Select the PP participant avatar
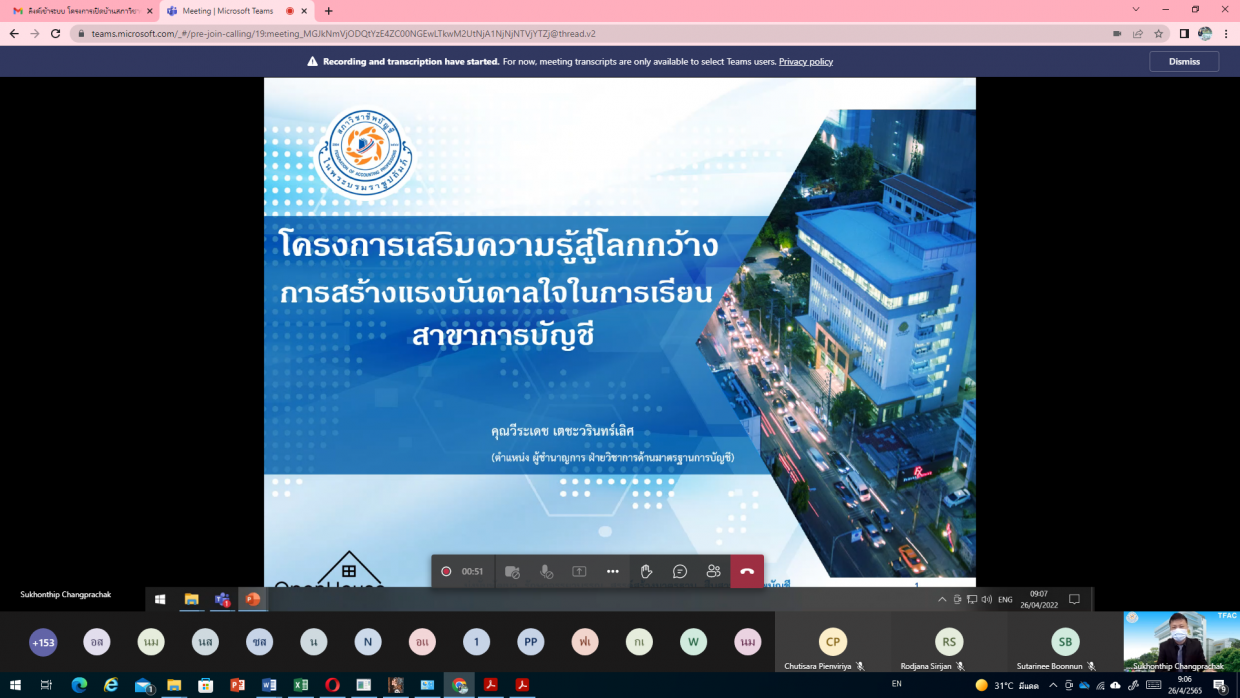Image resolution: width=1240 pixels, height=698 pixels. click(531, 642)
